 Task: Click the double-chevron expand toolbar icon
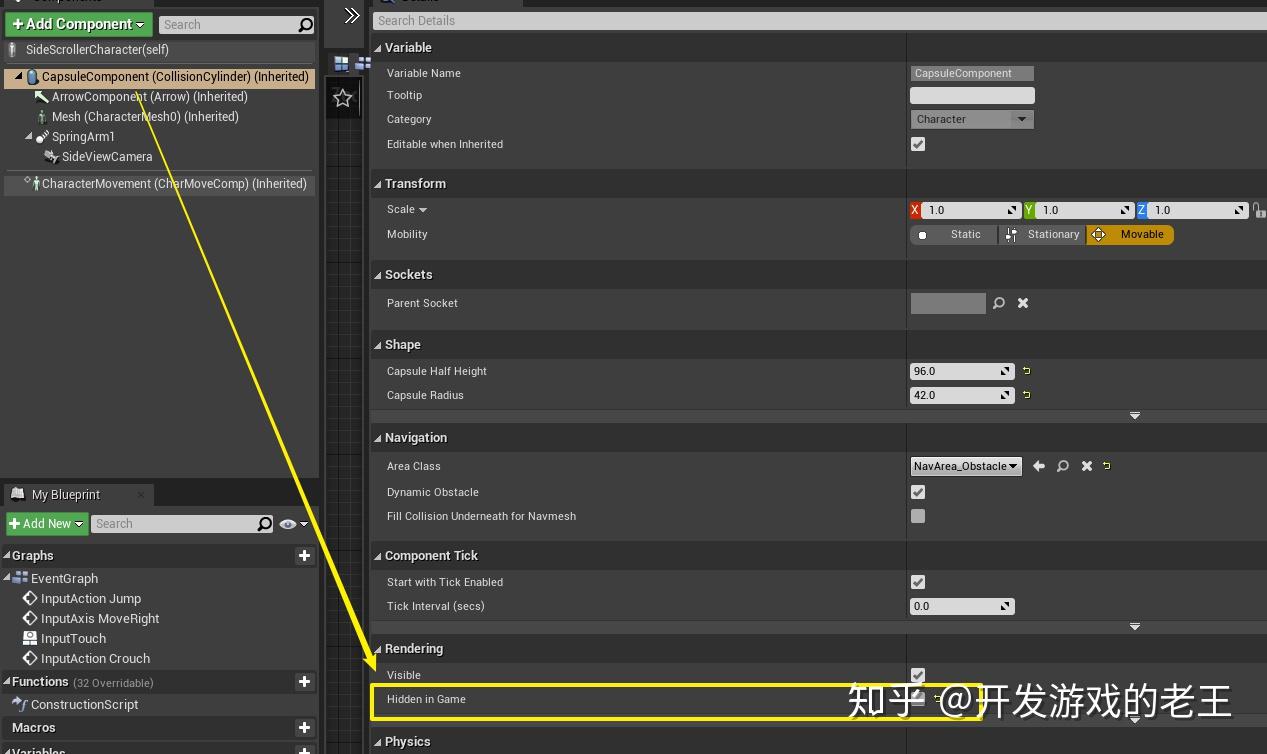pos(351,15)
